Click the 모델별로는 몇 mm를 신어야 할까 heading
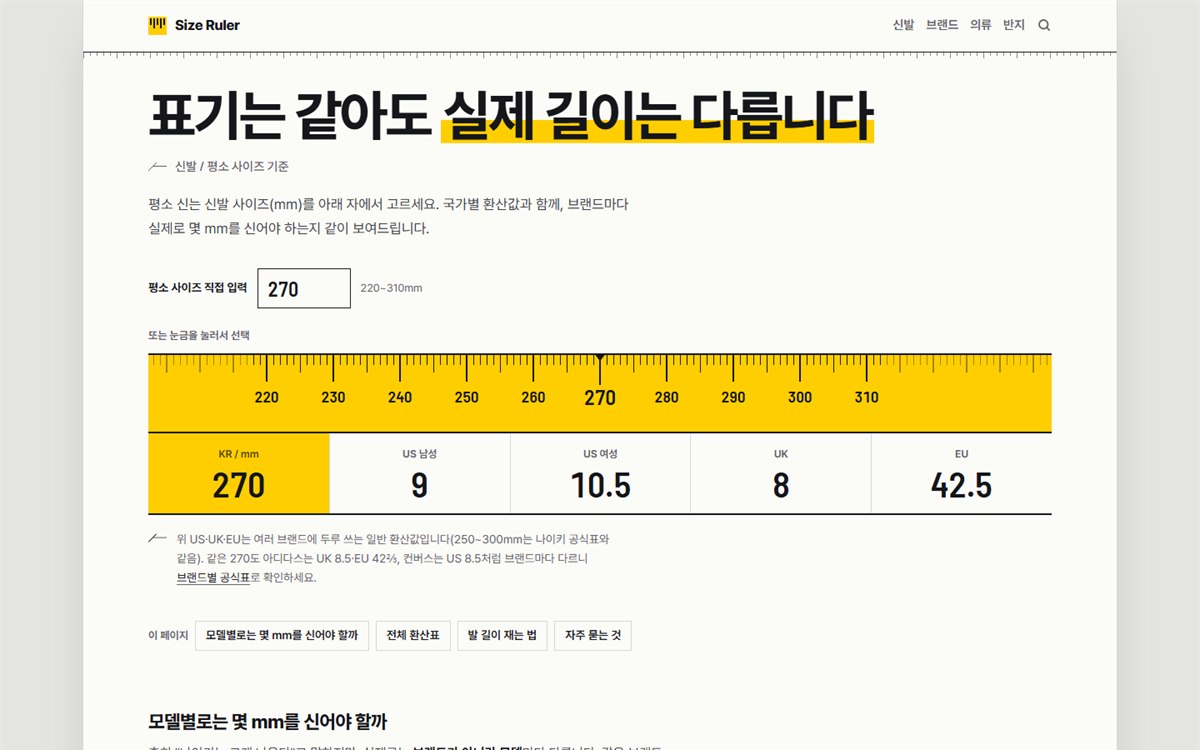The width and height of the screenshot is (1200, 750). 268,721
